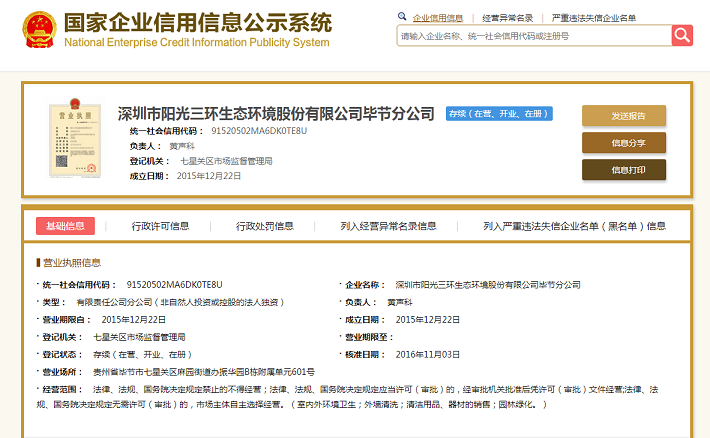Click the company name heading in header card
This screenshot has height=438, width=710.
[x=276, y=114]
